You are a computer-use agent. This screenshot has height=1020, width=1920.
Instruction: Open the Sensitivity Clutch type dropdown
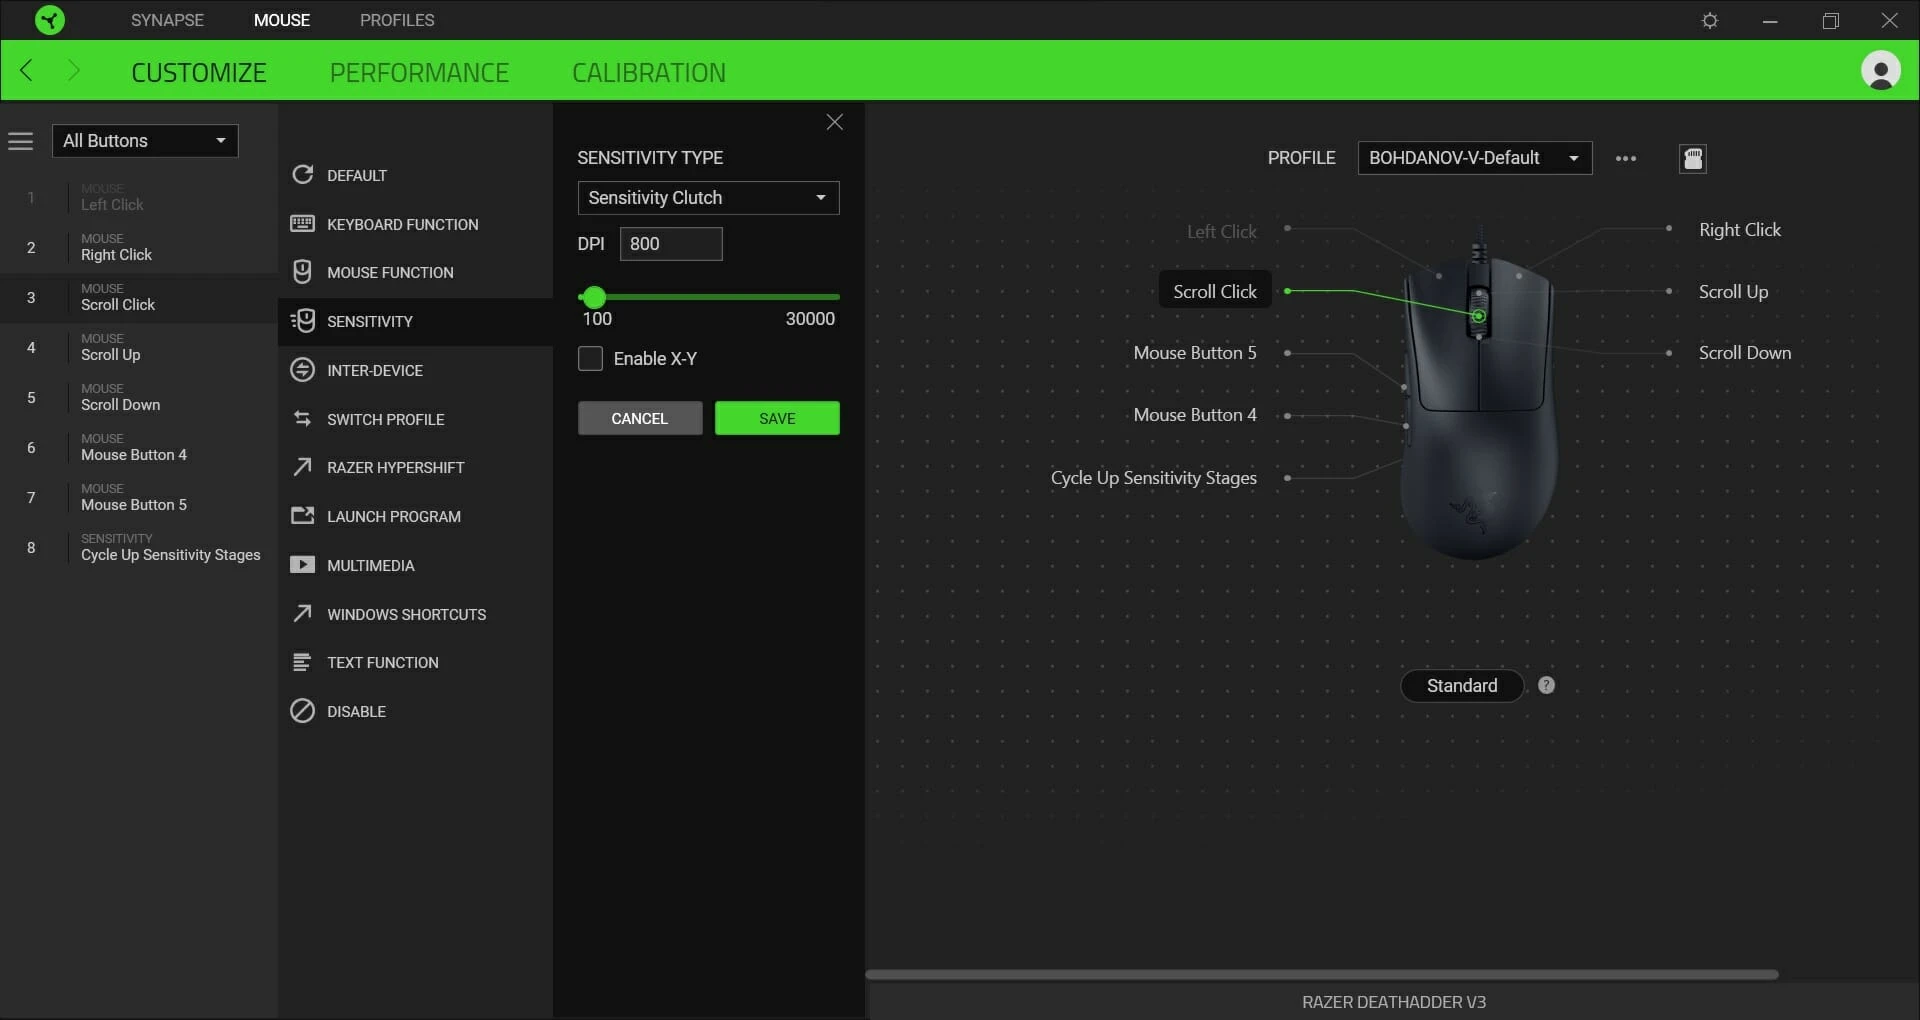[708, 198]
